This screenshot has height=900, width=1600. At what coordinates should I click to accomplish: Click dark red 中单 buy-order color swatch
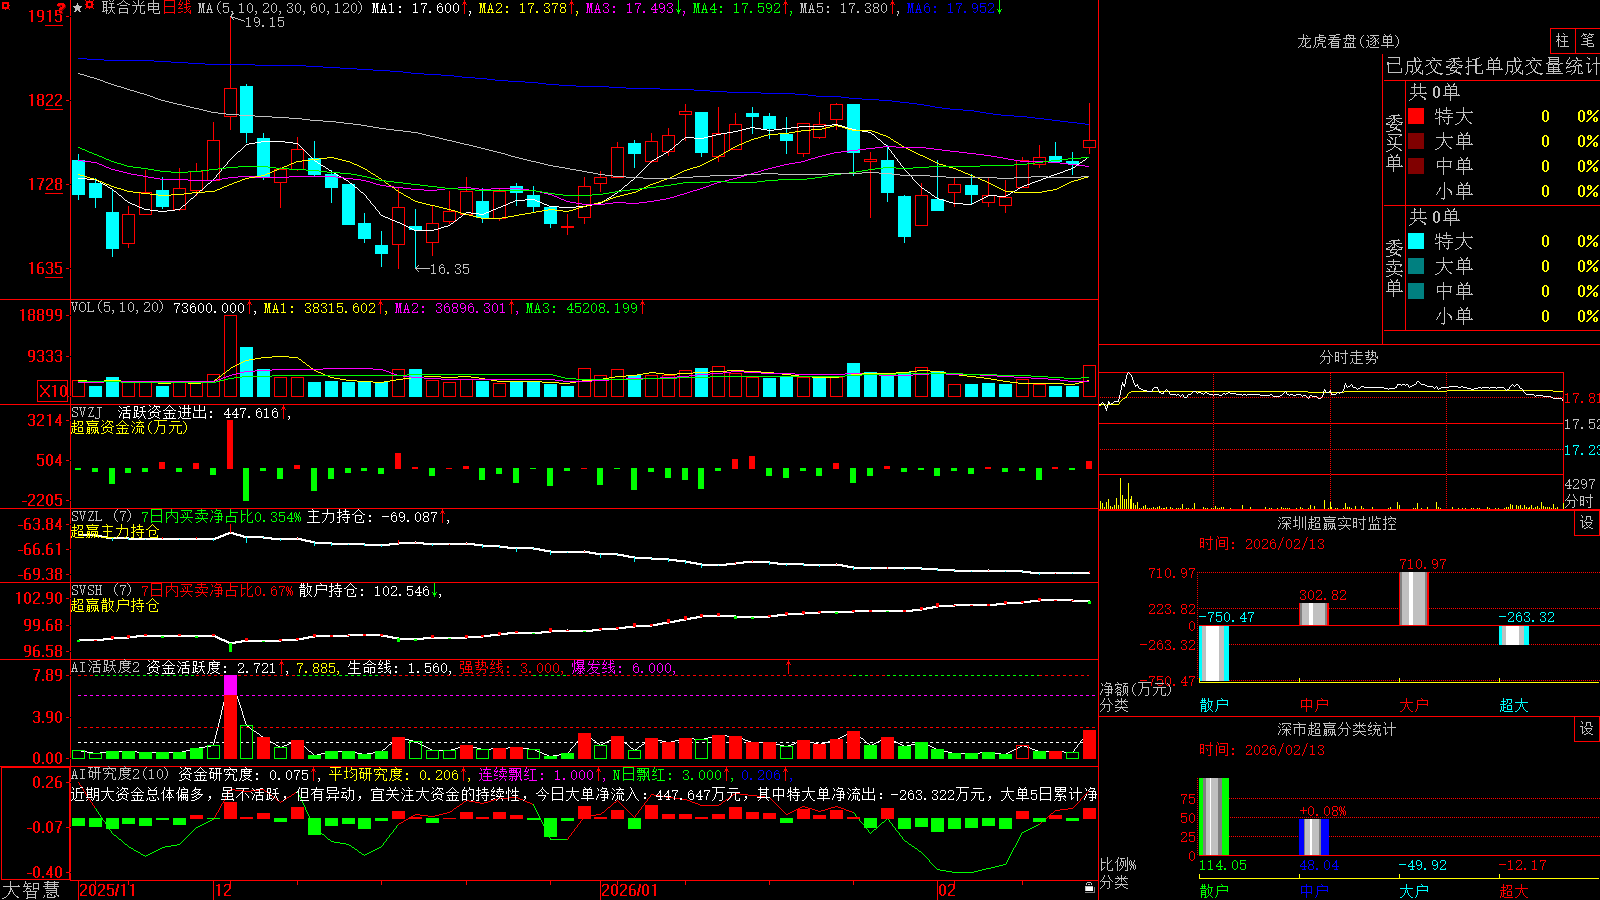[1416, 166]
